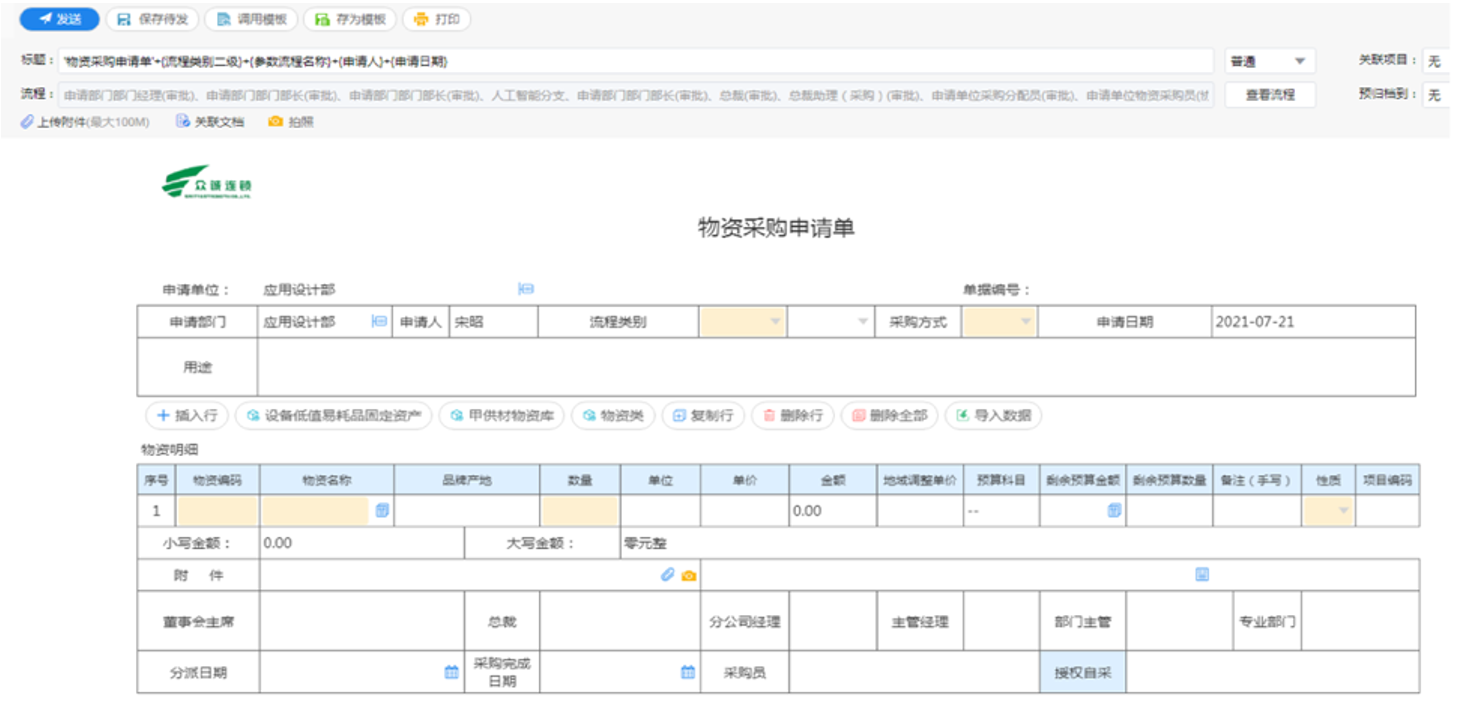
Task: Click the 关联文档 icon
Action: [183, 122]
